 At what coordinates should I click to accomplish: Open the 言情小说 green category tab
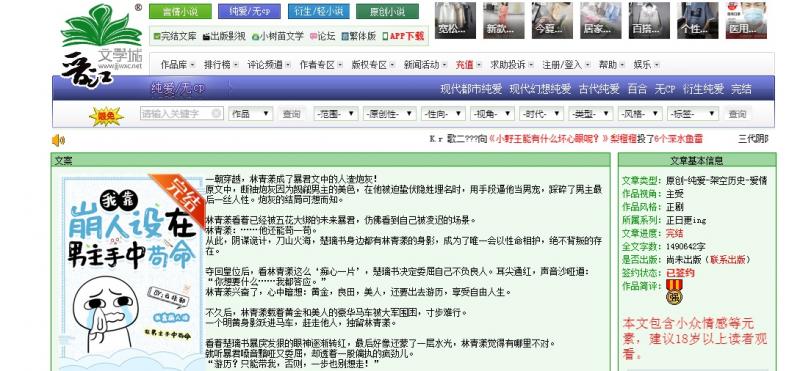click(180, 11)
